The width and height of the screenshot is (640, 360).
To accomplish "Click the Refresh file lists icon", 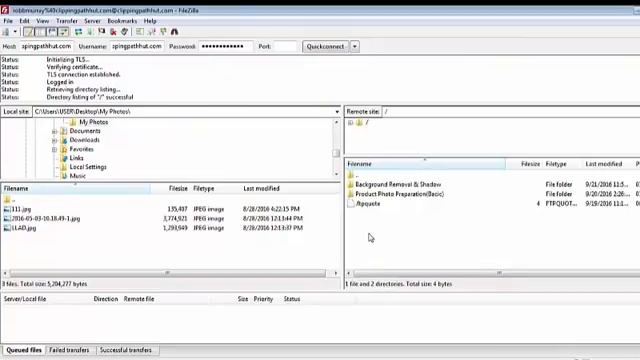I will coord(78,31).
